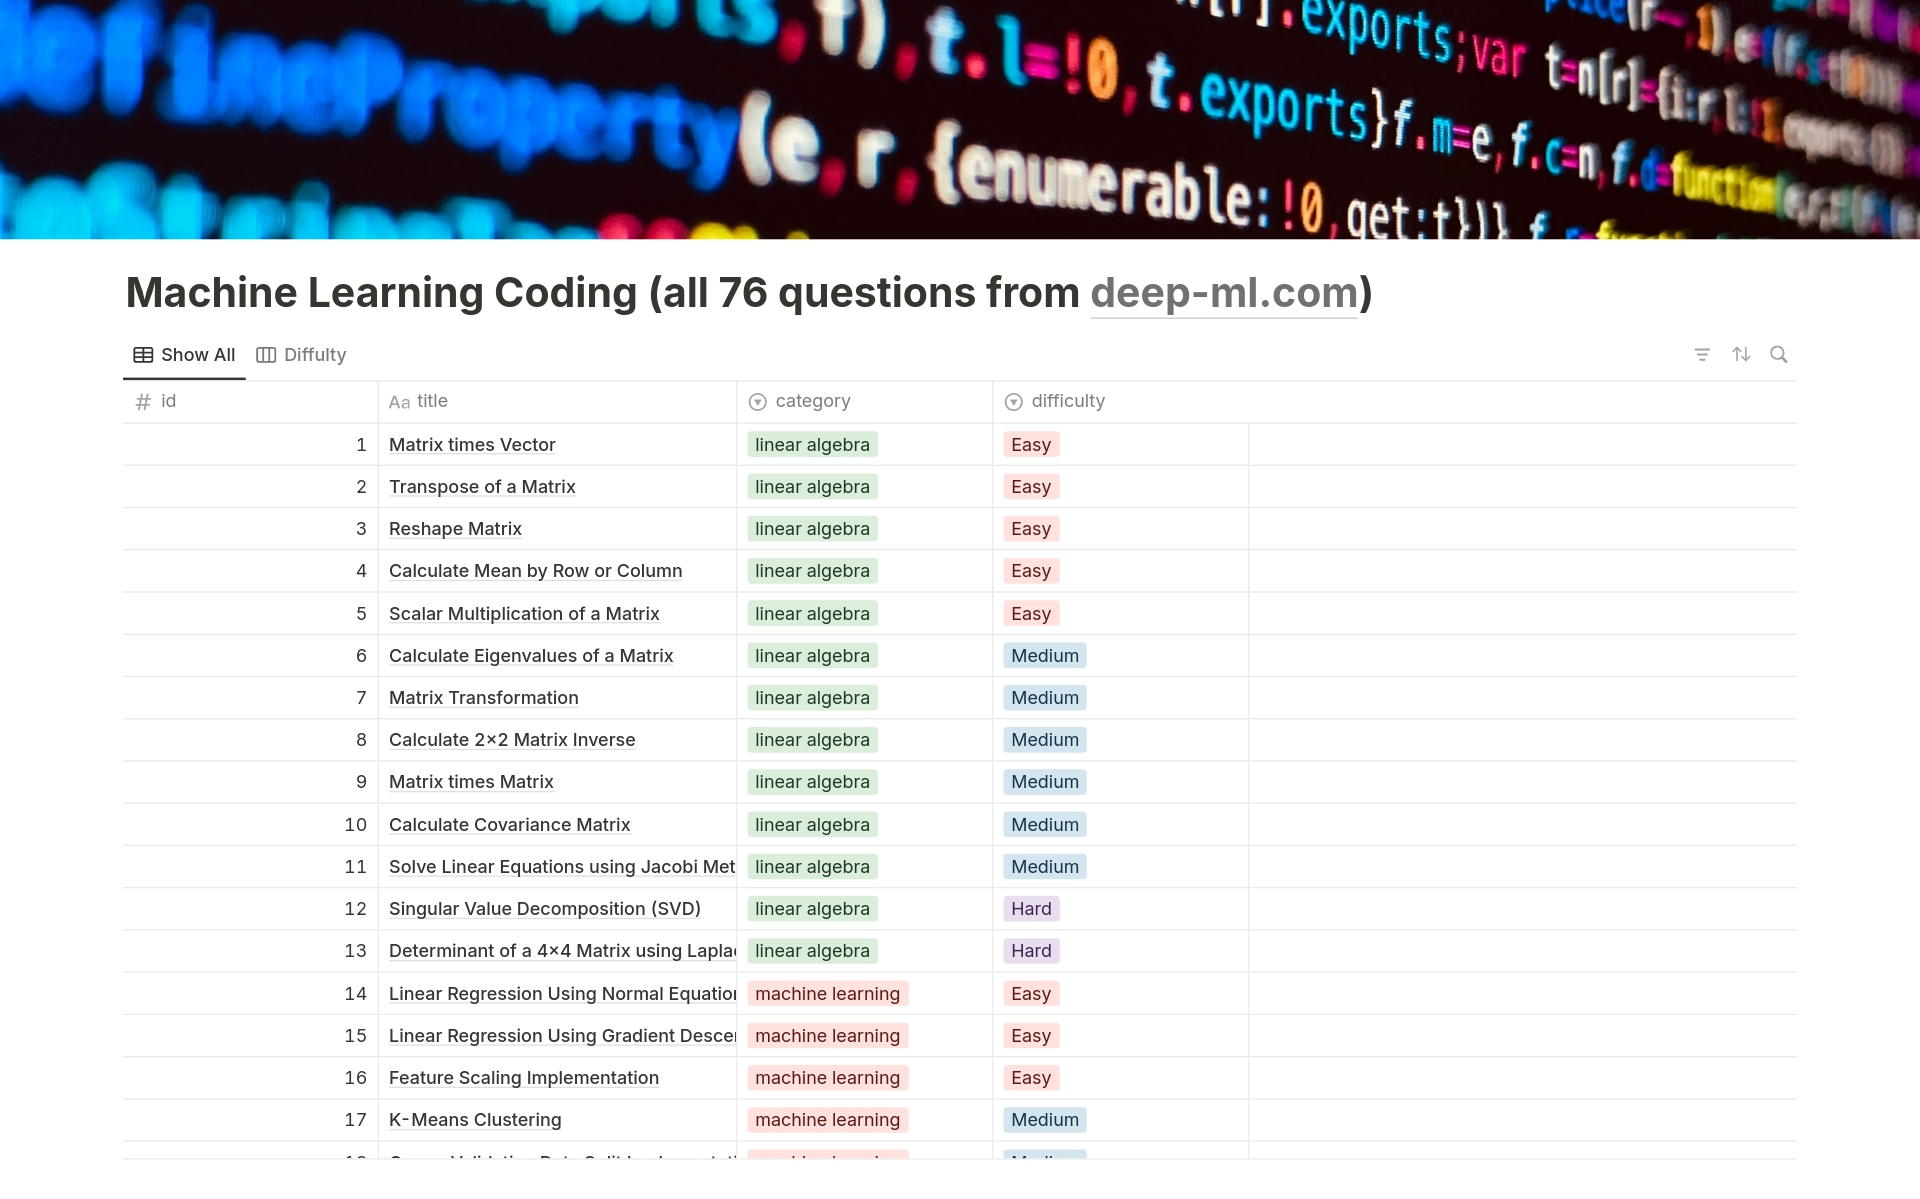Click the Hard tag on SVD row
Image resolution: width=1920 pixels, height=1199 pixels.
pos(1031,909)
